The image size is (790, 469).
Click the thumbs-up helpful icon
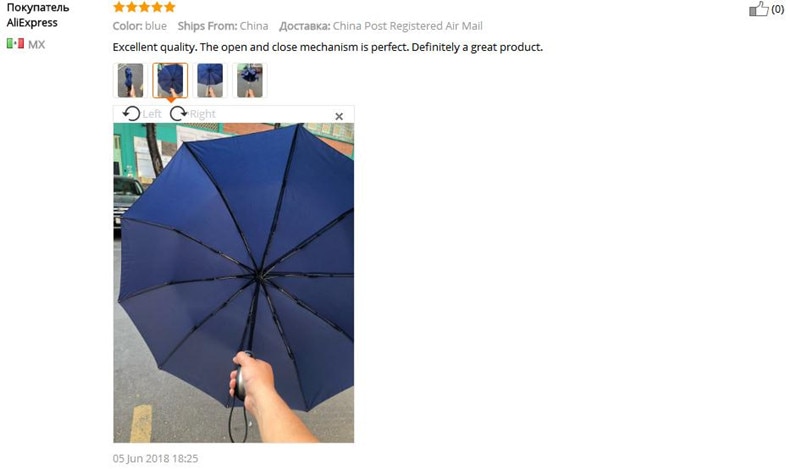(x=759, y=9)
